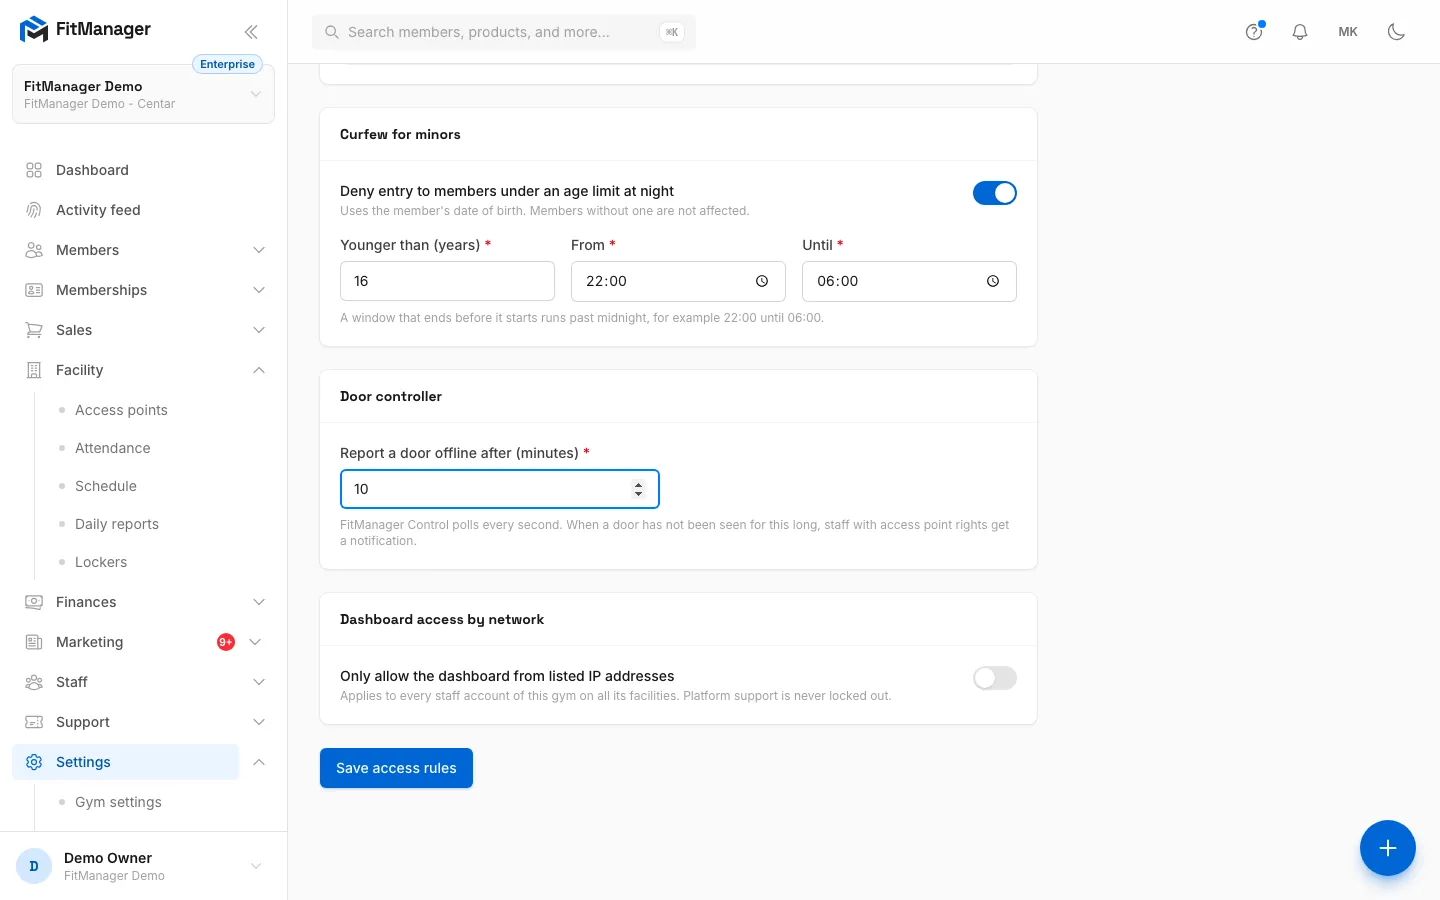The width and height of the screenshot is (1440, 900).
Task: Click the Marketing newspaper icon
Action: coord(34,642)
